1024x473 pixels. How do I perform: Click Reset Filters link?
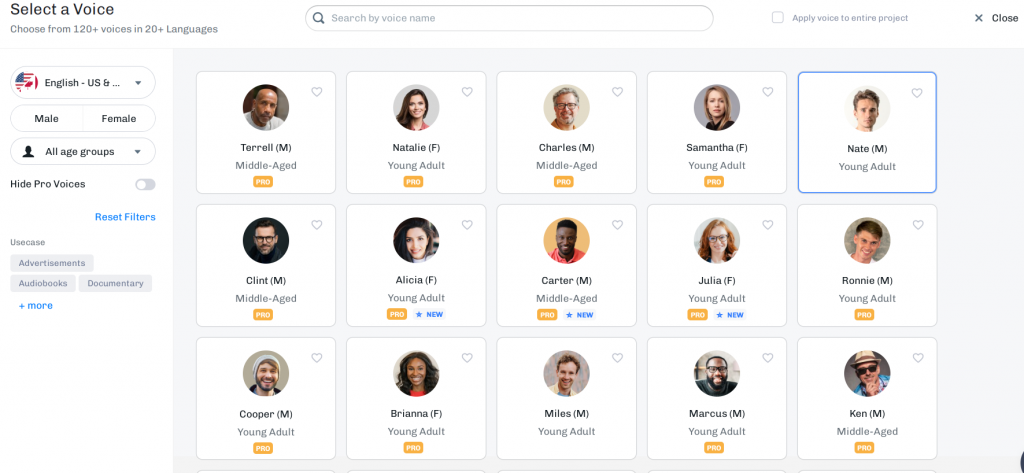tap(125, 217)
